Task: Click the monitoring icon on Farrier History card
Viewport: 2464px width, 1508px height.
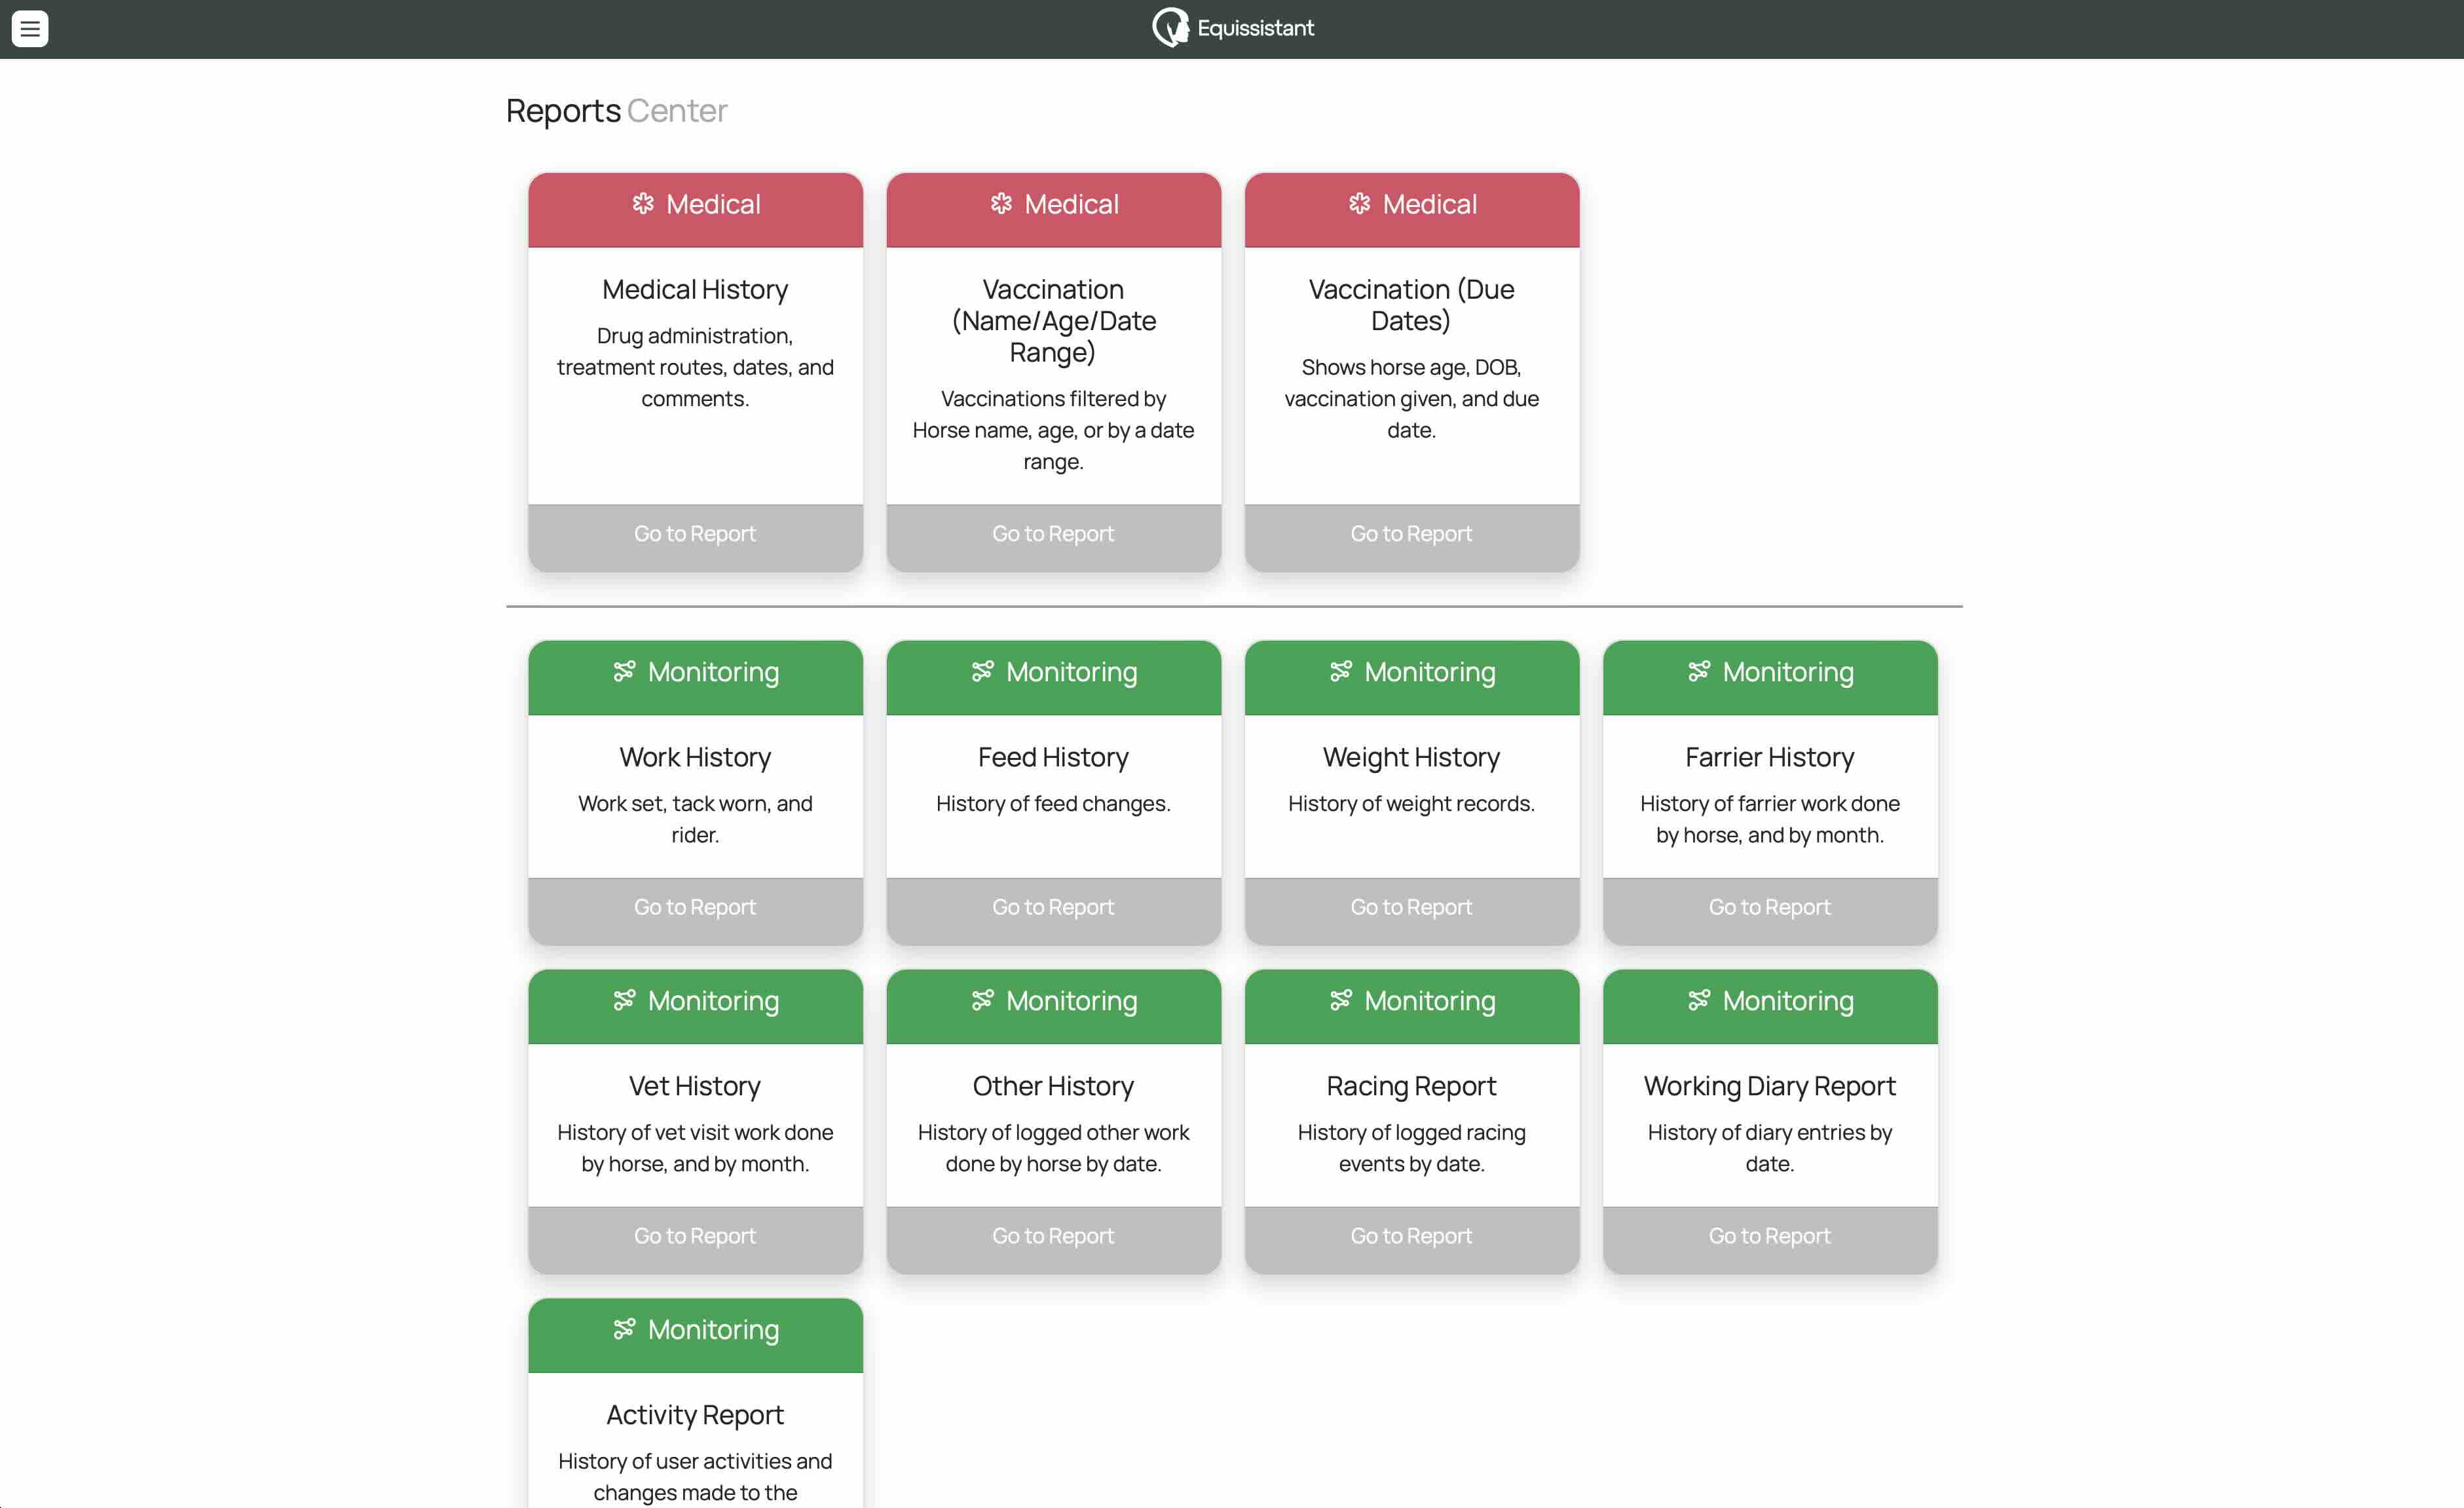Action: click(1698, 671)
